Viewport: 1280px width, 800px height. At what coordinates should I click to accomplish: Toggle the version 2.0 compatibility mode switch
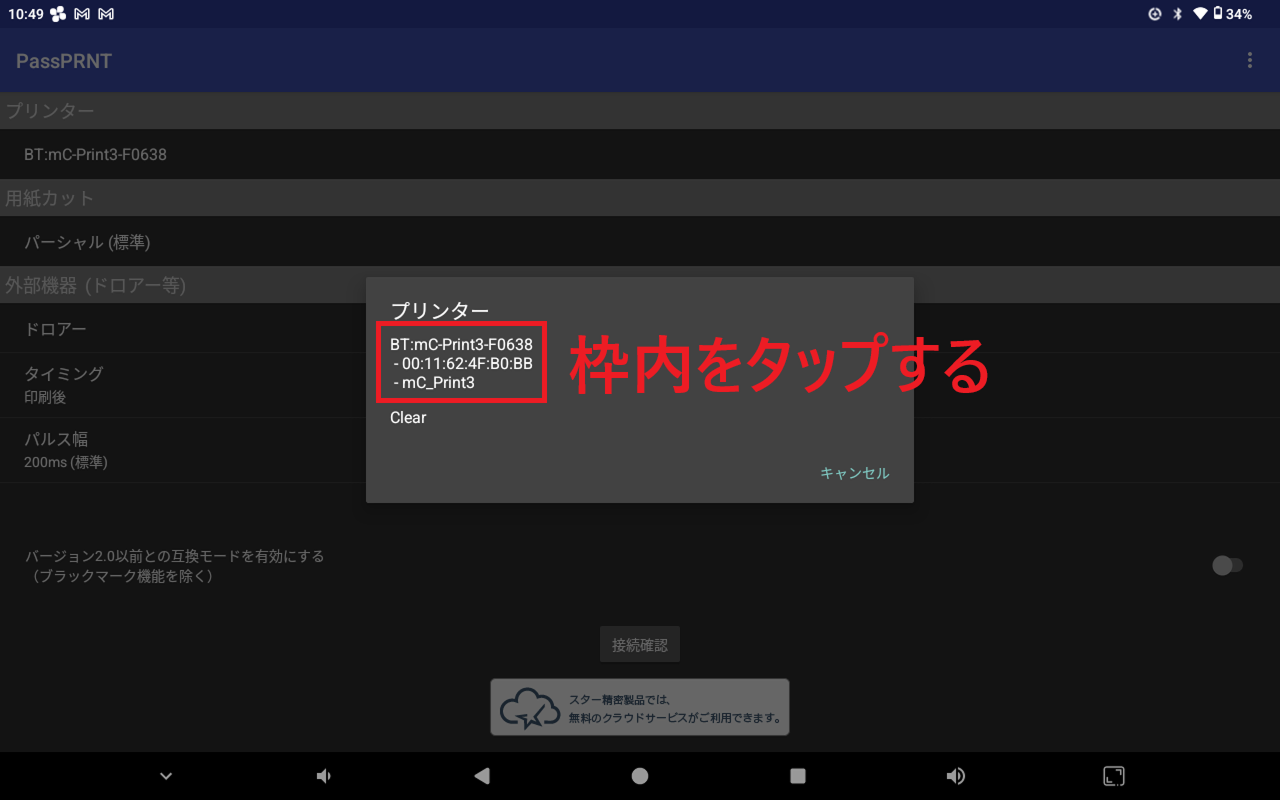coord(1227,566)
